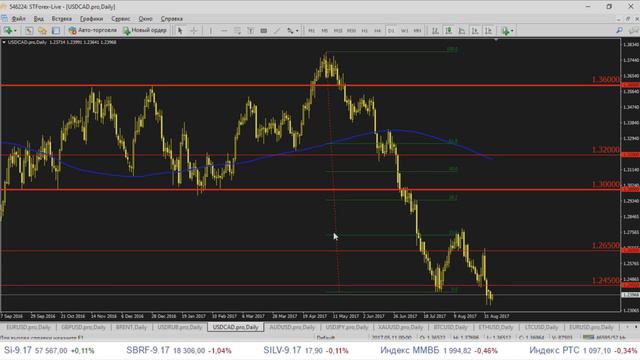This screenshot has height=360, width=640.
Task: Select the Equidistant Channel drawing tool
Action: [237, 31]
